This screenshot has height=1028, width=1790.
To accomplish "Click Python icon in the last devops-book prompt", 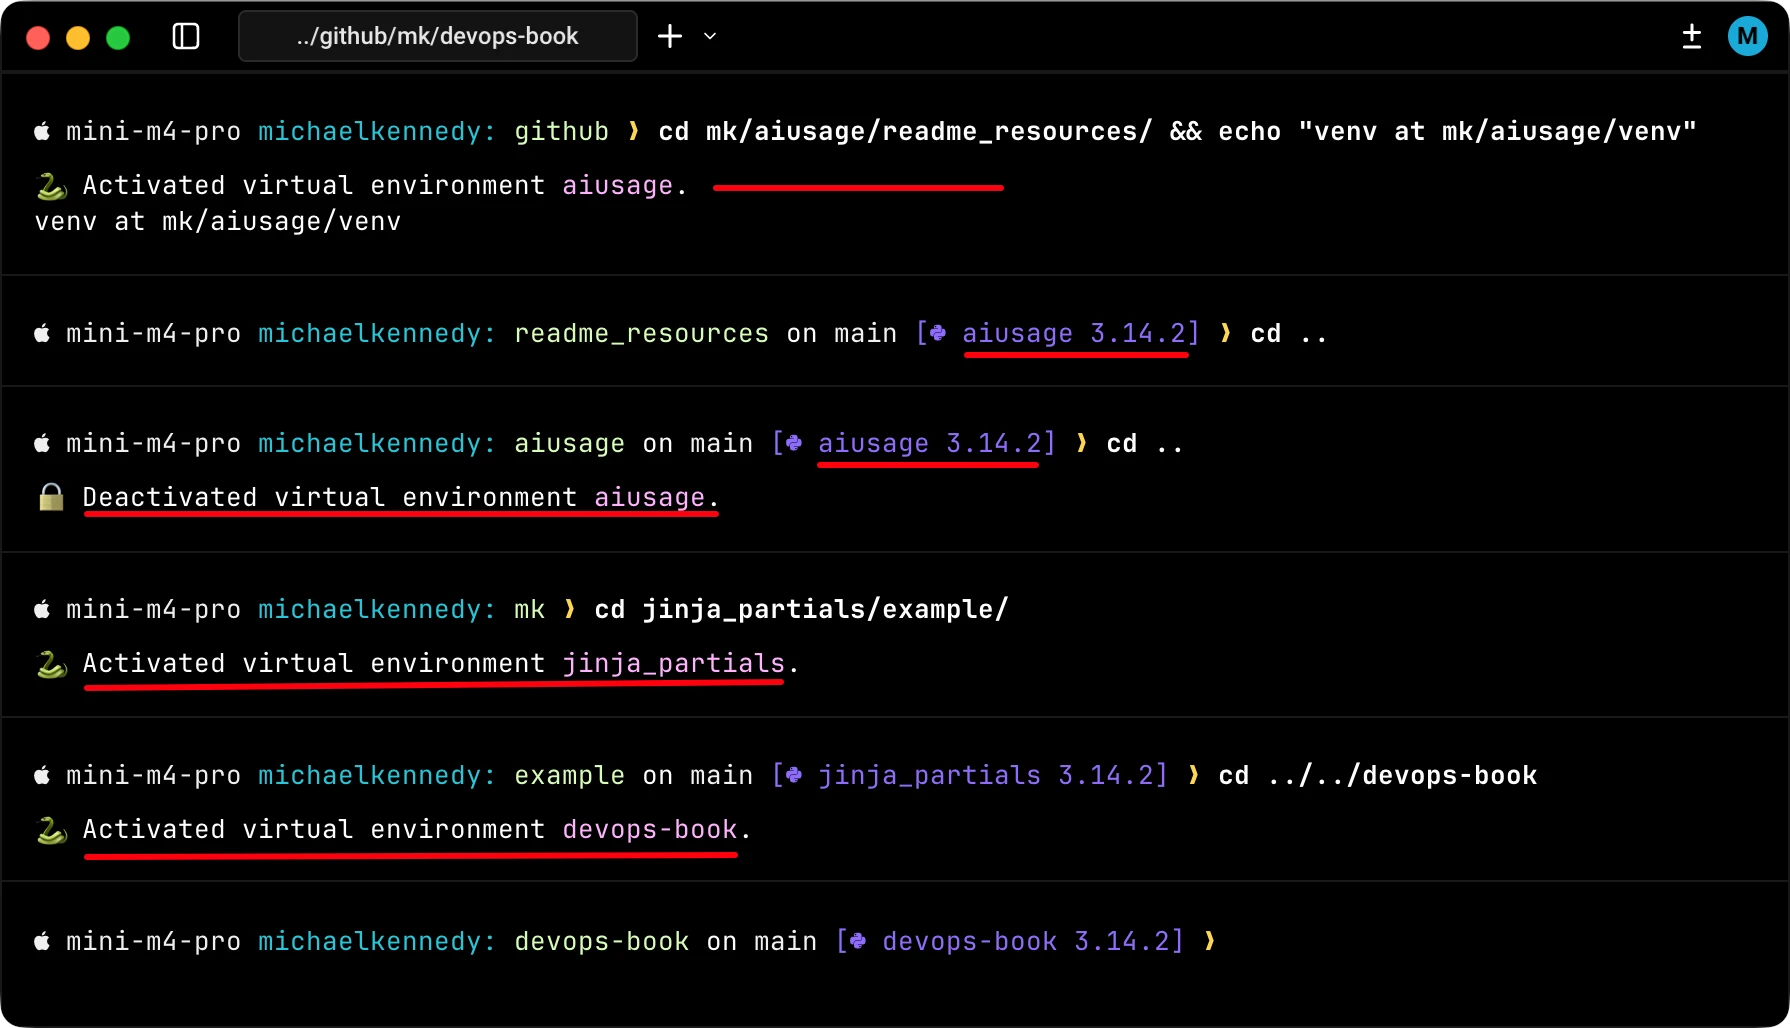I will (x=858, y=941).
